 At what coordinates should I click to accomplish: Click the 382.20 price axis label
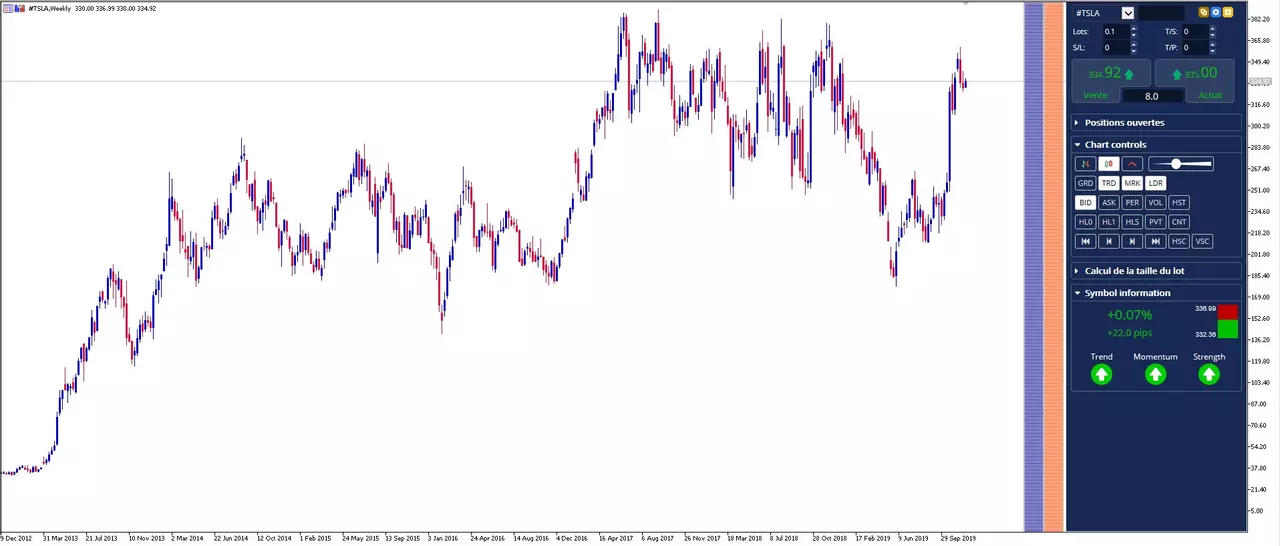[1259, 19]
